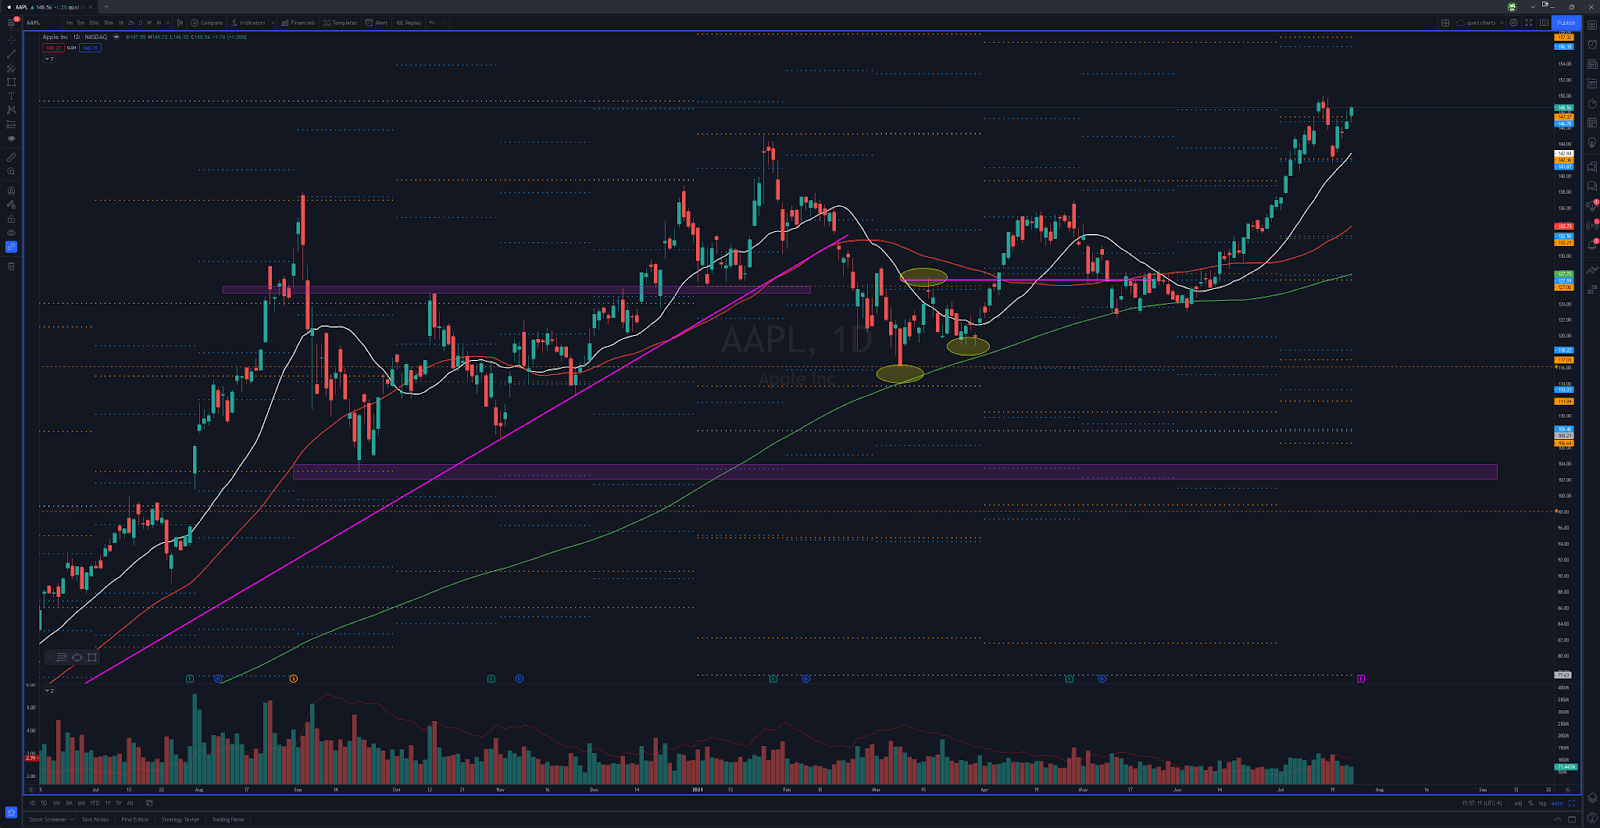
Task: Toggle the symbol legend visibility button
Action: (116, 37)
